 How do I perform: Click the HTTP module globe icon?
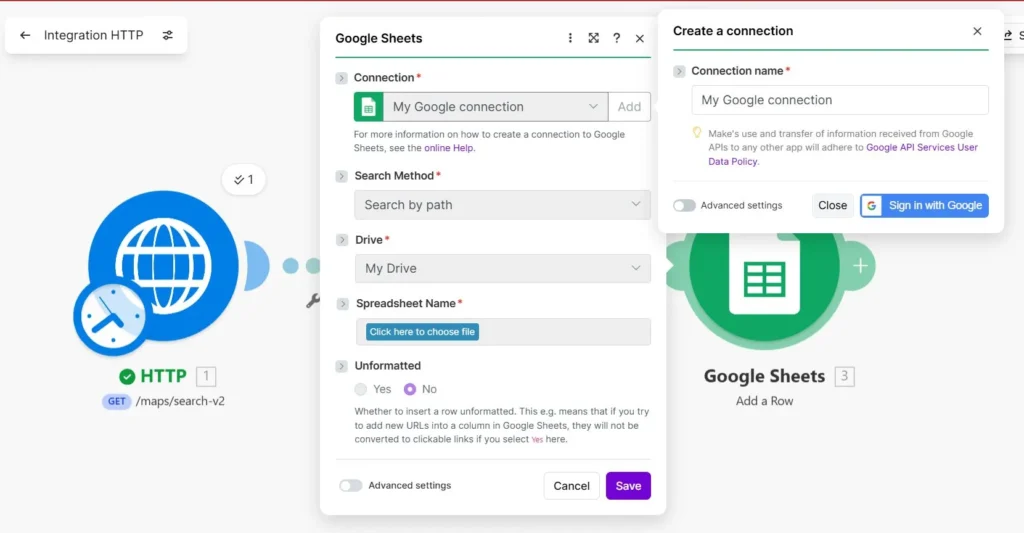(x=163, y=265)
